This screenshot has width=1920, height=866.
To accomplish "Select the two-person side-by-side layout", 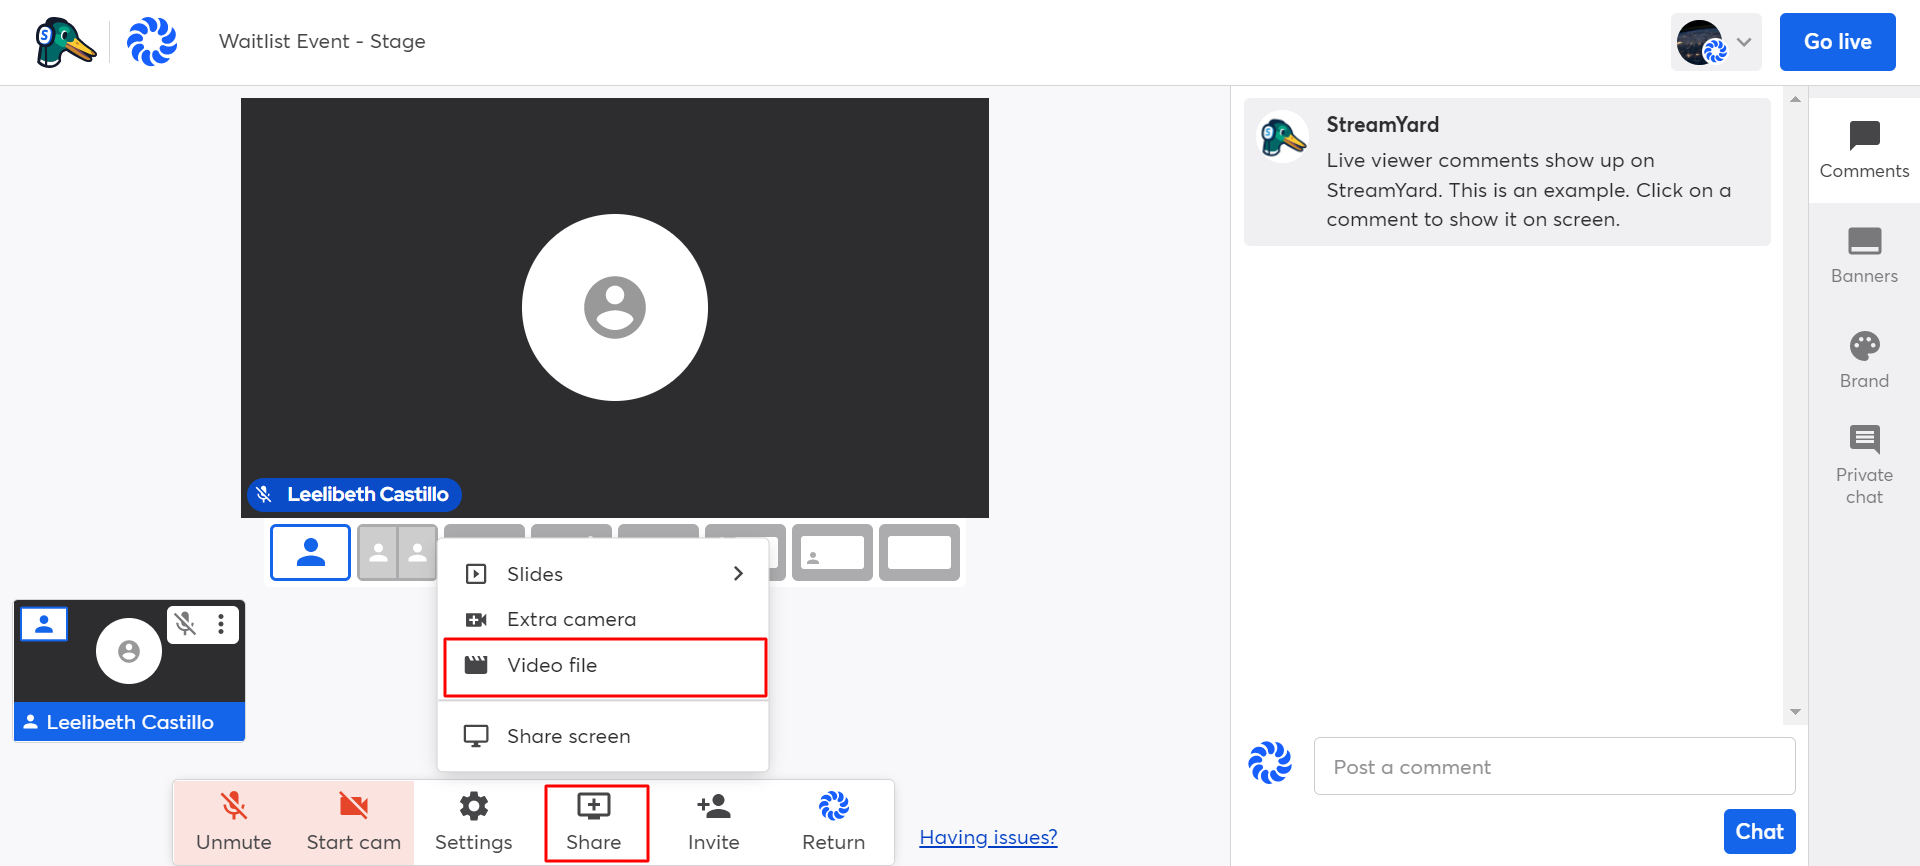I will coord(397,552).
